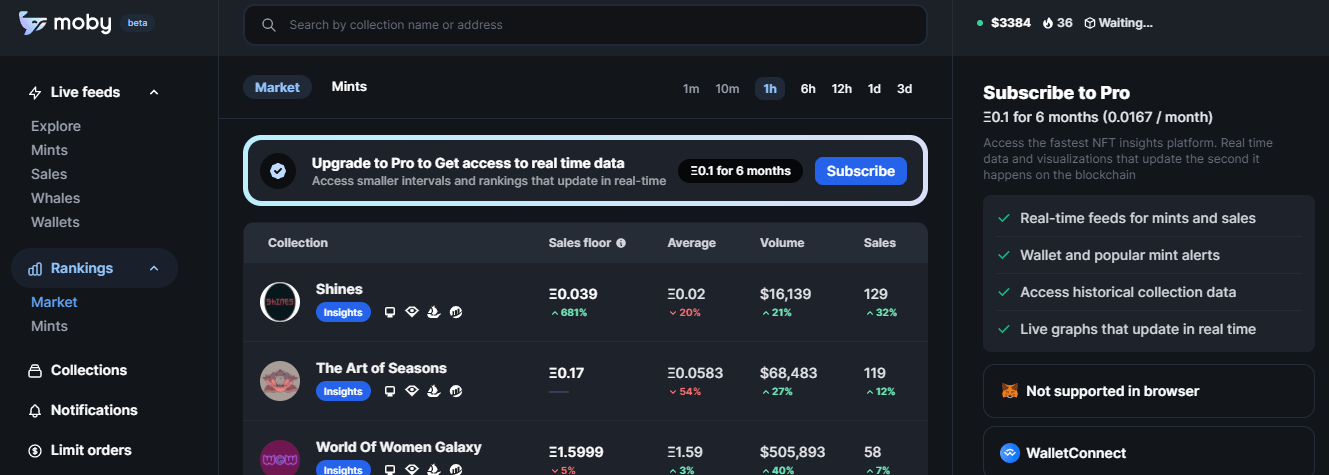
Task: Click the Shines collection thumbnail
Action: pyautogui.click(x=280, y=302)
